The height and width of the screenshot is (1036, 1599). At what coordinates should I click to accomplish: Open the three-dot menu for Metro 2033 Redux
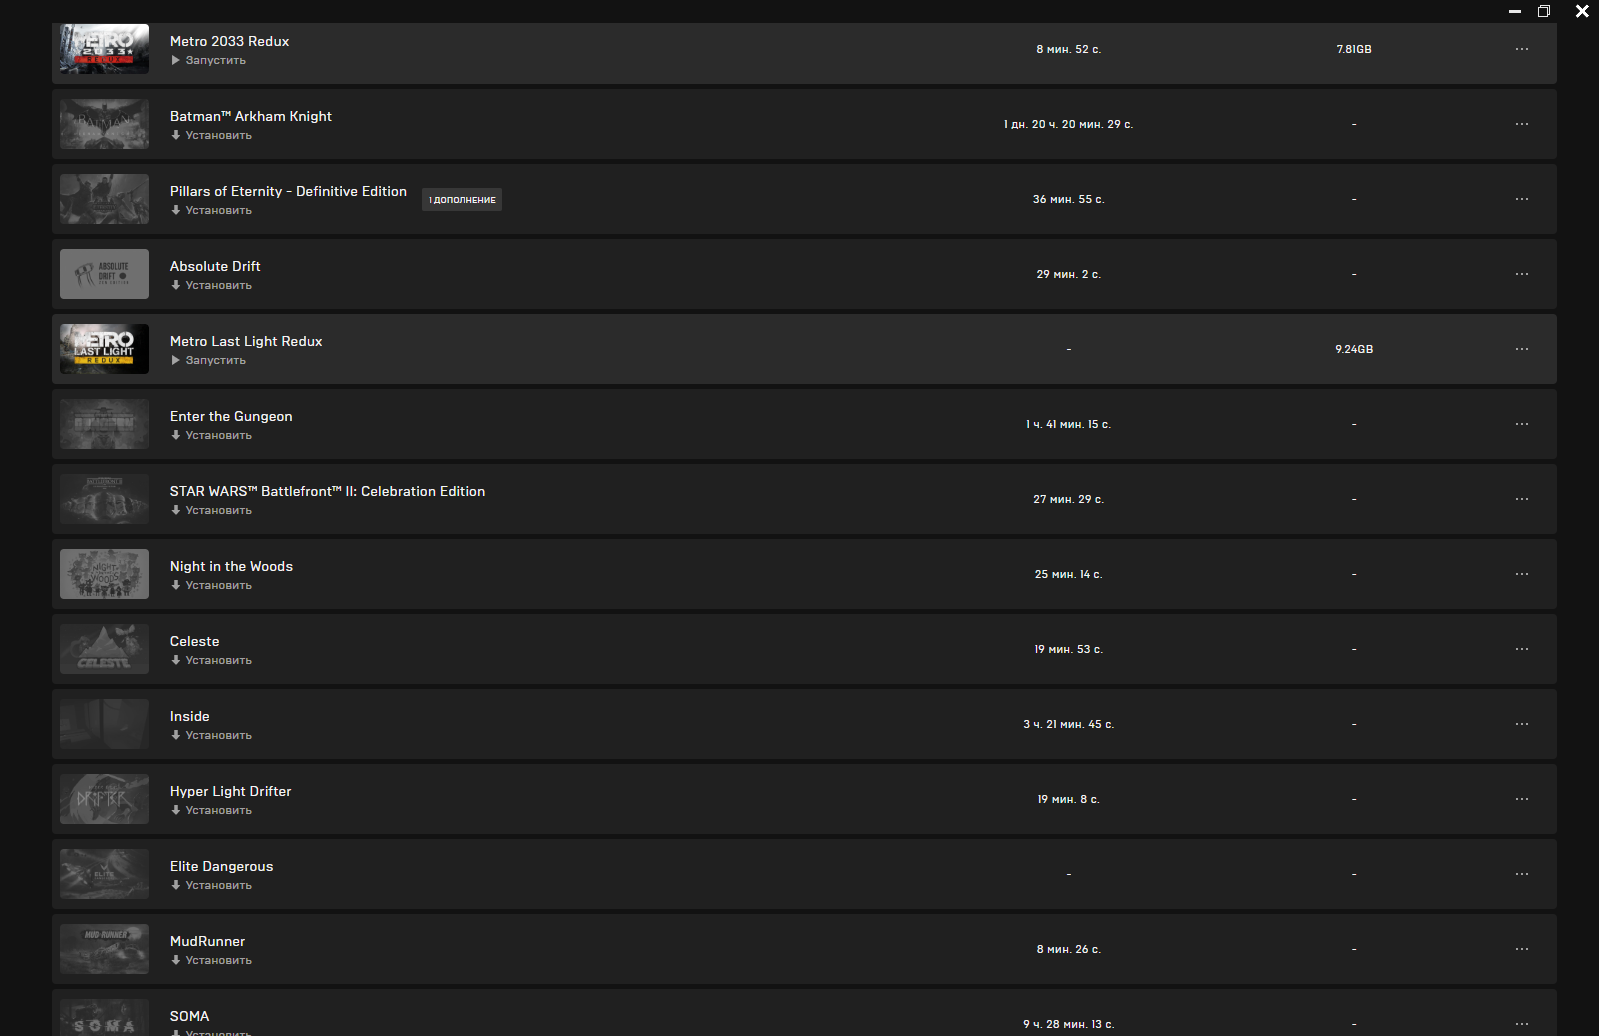[x=1521, y=49]
